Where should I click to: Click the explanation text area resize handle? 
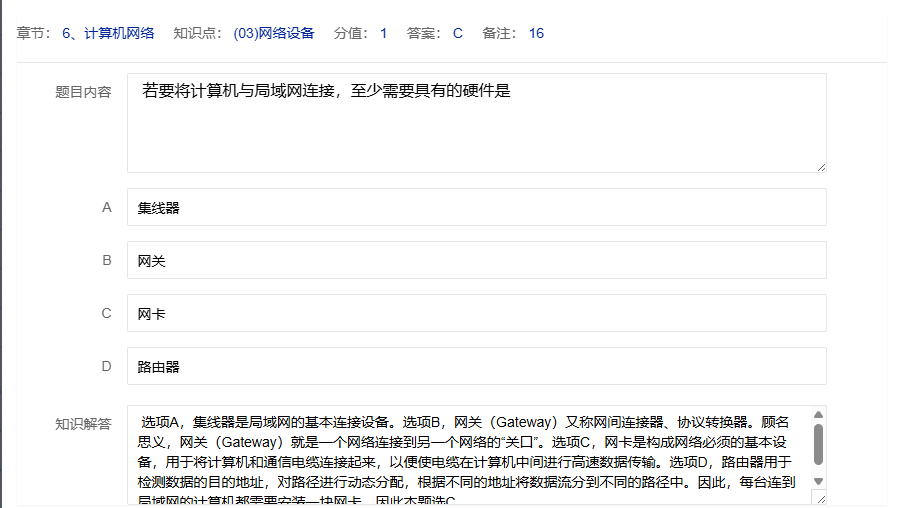tap(821, 499)
